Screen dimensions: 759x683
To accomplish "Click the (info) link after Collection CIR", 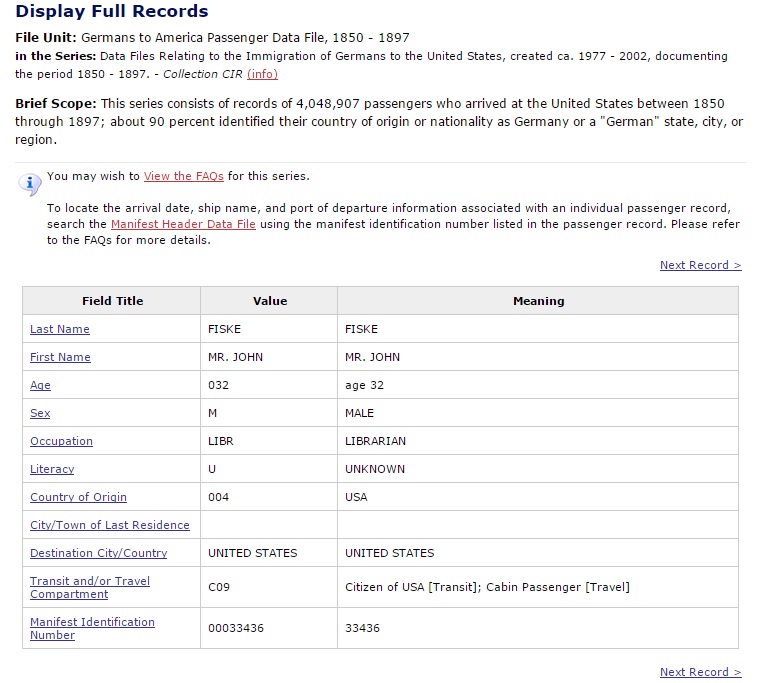I will [262, 74].
